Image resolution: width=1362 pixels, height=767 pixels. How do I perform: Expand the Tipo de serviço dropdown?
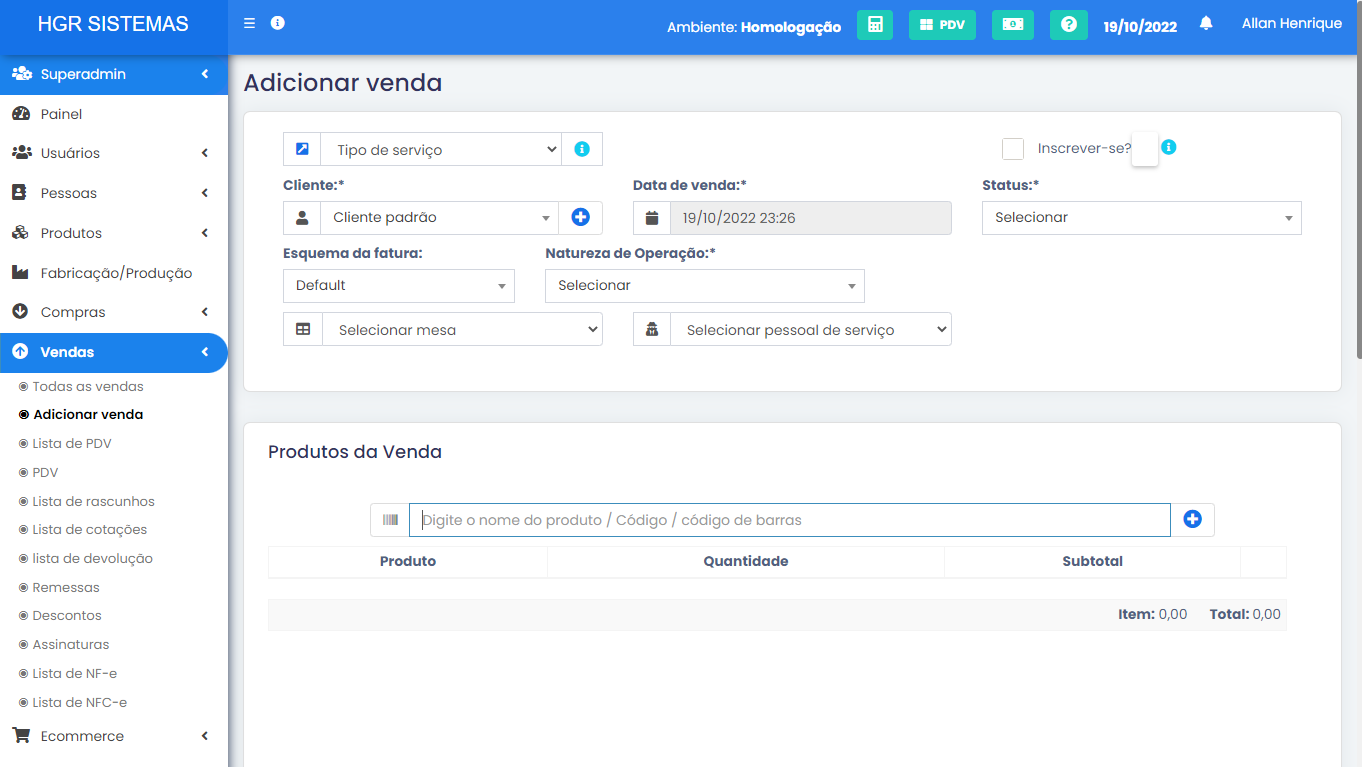click(441, 149)
